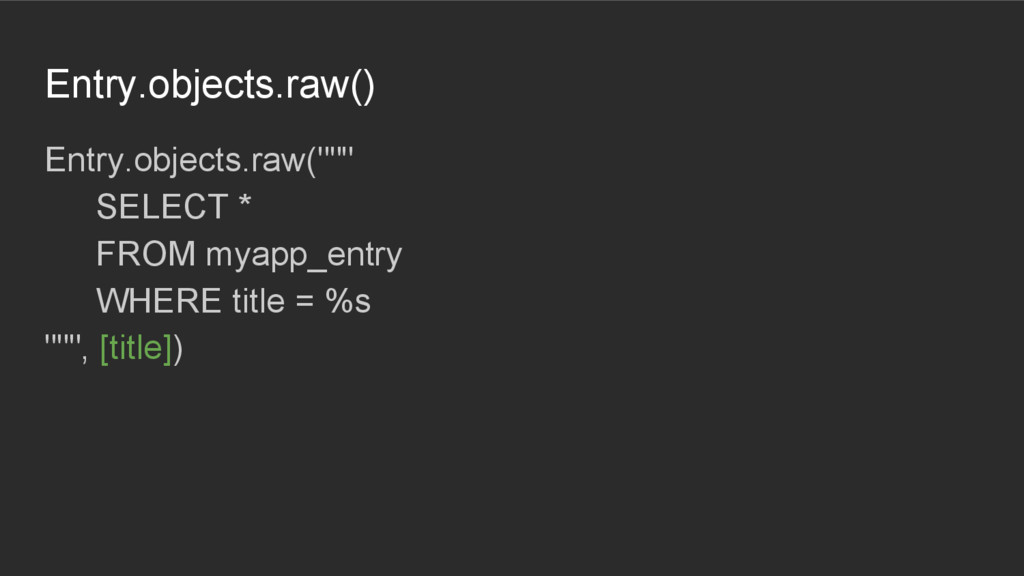Click the final closing parenthesis after [title]

pyautogui.click(x=178, y=349)
